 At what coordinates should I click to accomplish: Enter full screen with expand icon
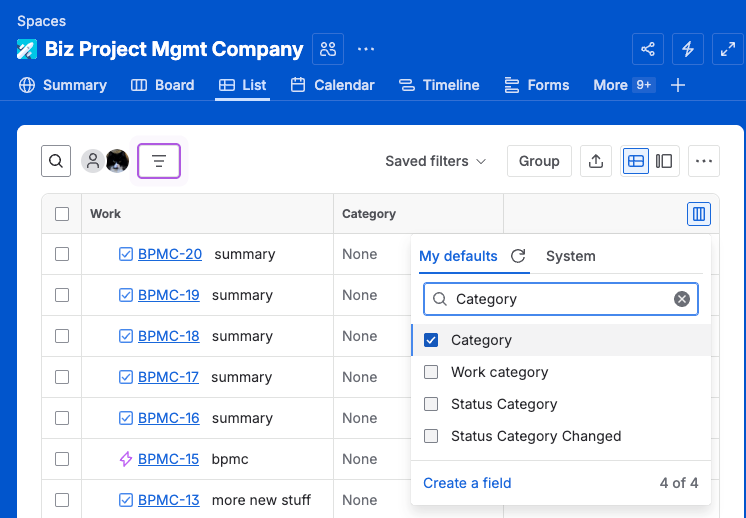click(x=727, y=49)
